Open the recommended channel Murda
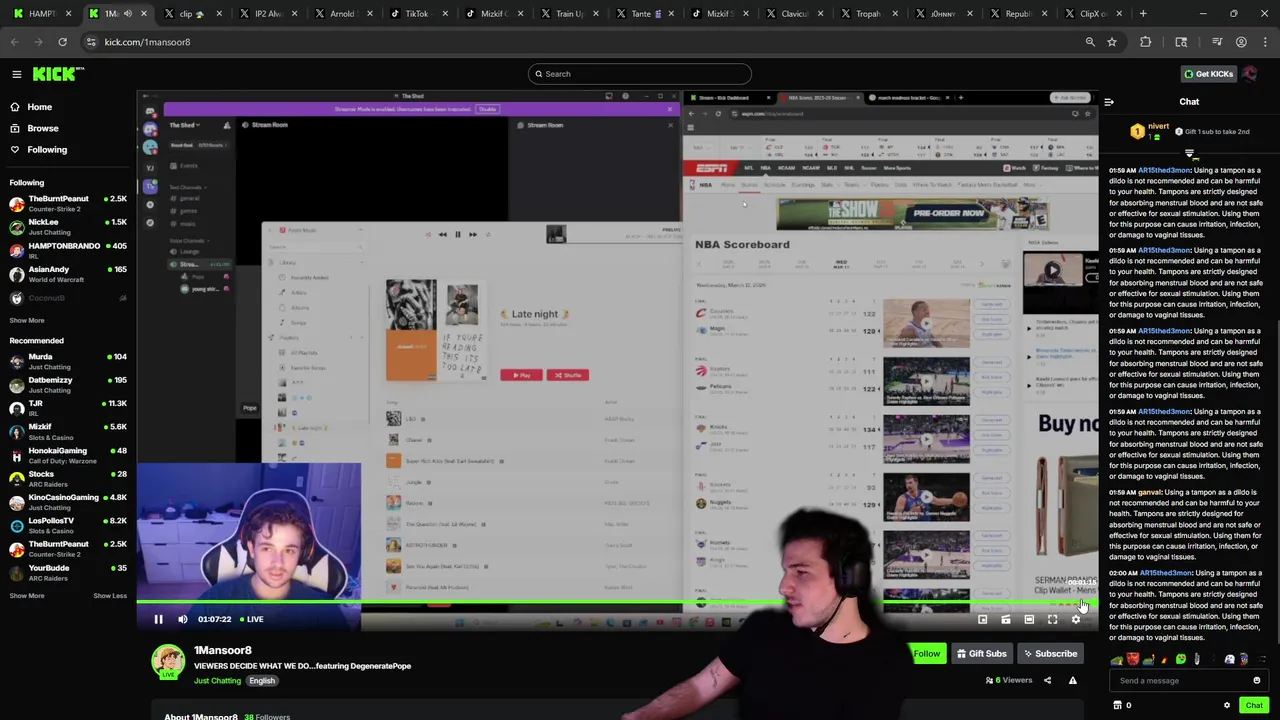 pos(68,361)
